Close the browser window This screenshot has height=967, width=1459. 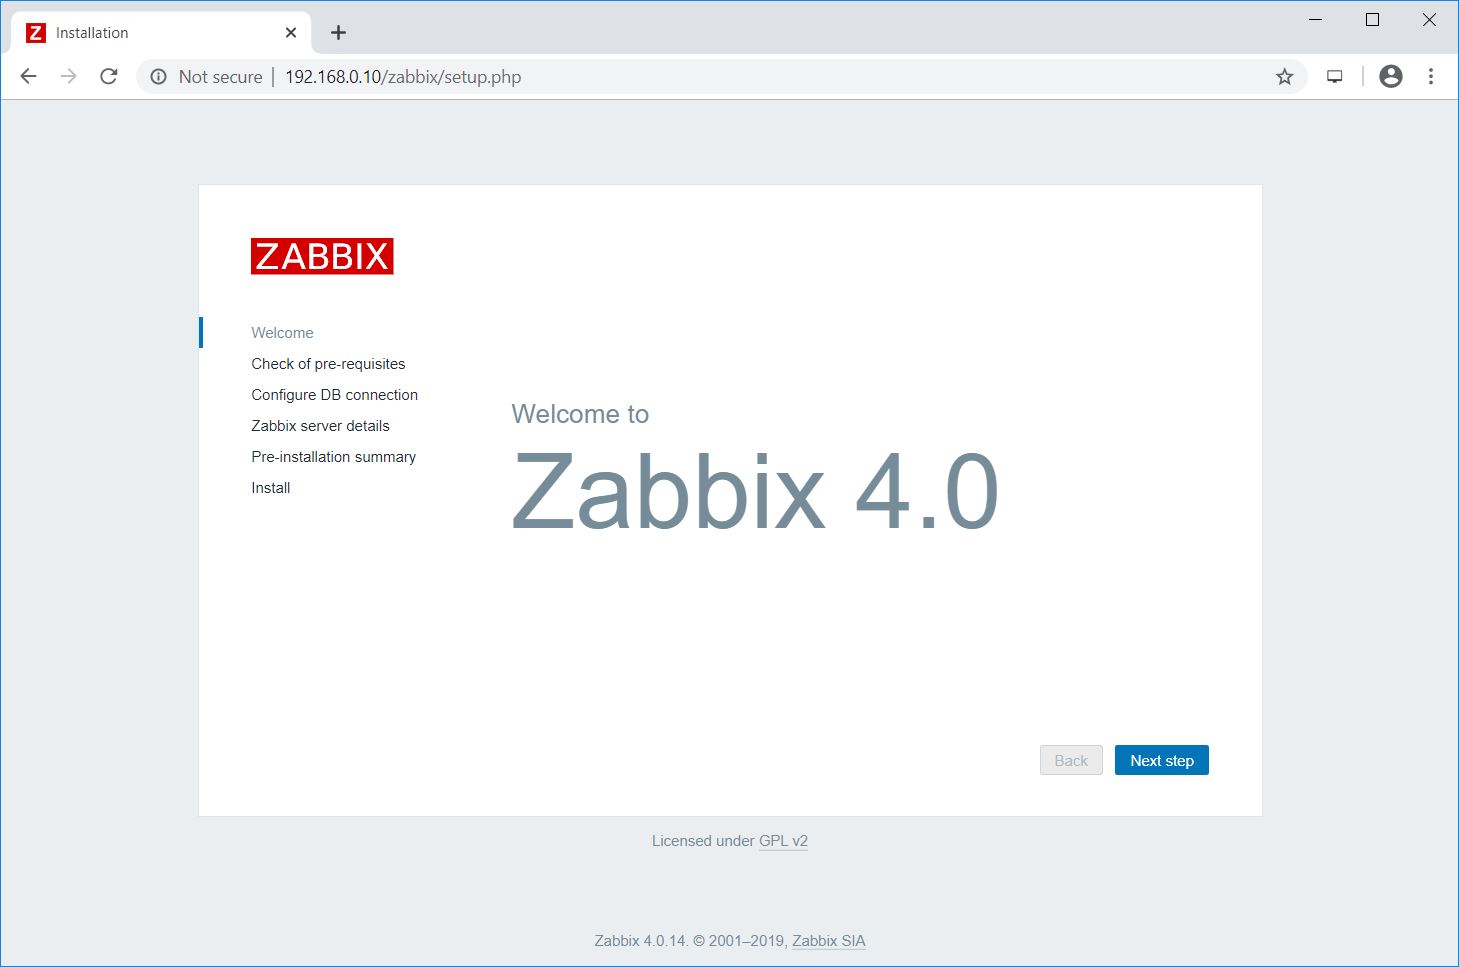1430,20
